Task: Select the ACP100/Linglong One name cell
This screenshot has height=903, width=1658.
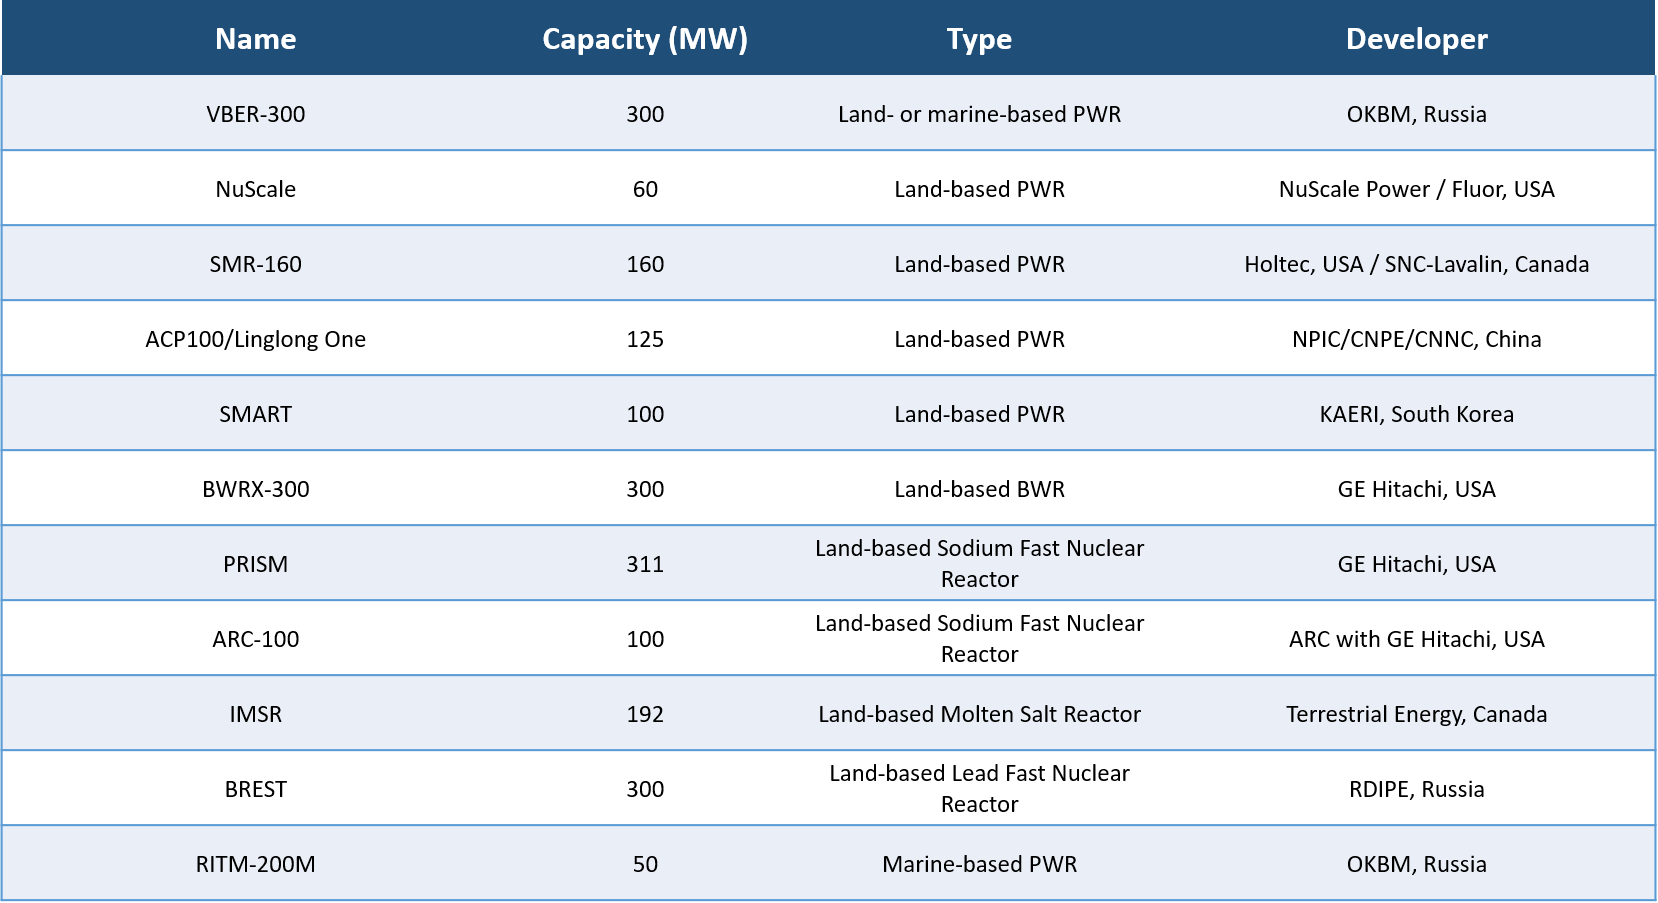Action: [x=255, y=338]
